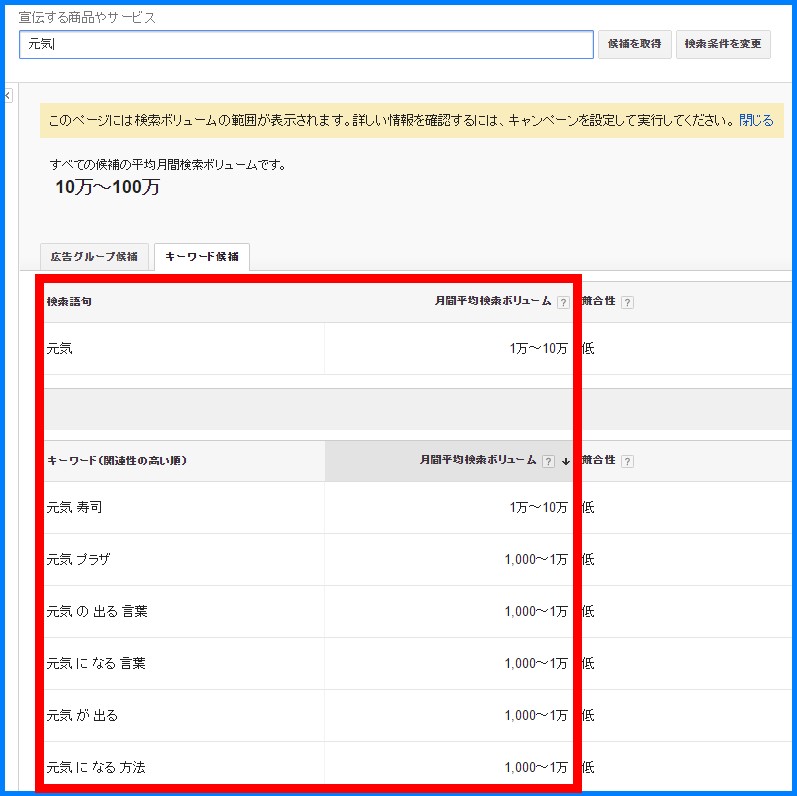
Task: Open 競合性 help icon in keyword table
Action: coord(627,461)
